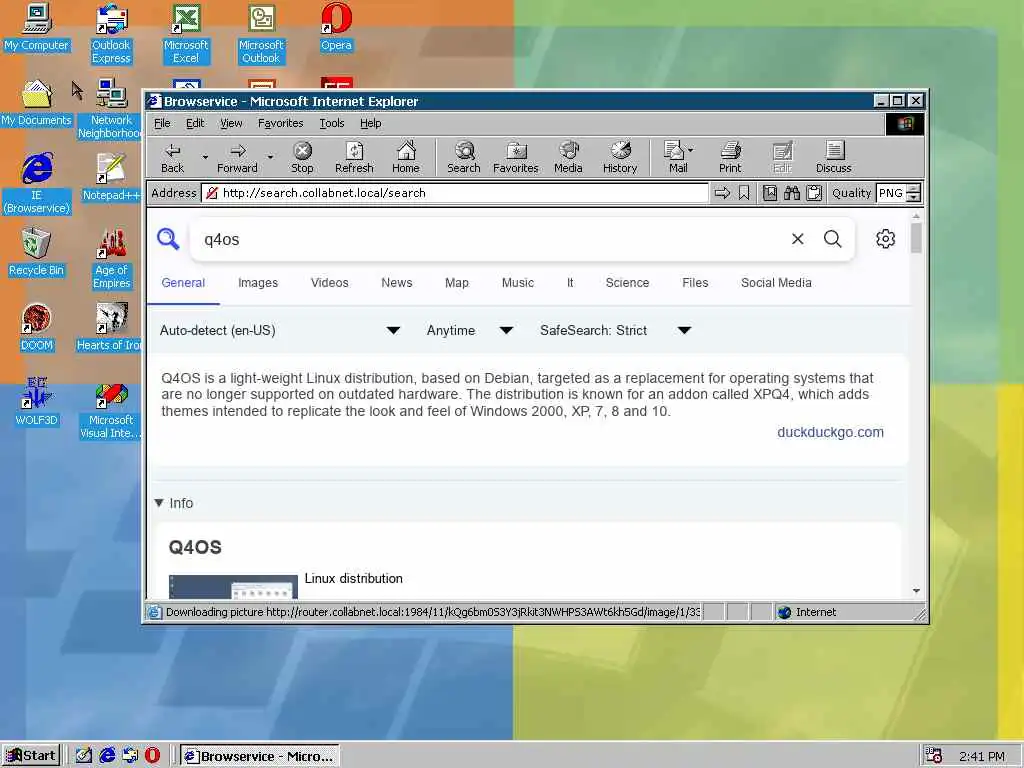Print the page via toolbar
Image resolution: width=1024 pixels, height=768 pixels.
click(730, 157)
